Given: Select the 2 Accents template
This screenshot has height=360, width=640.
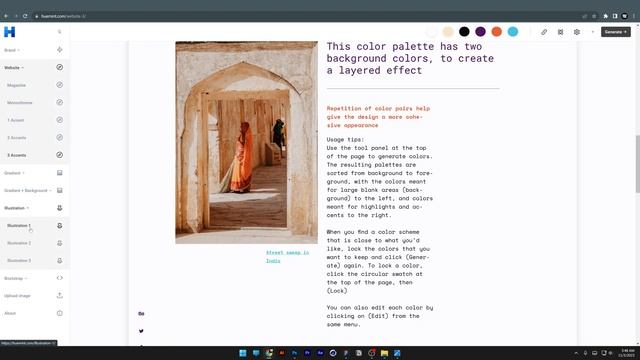Looking at the screenshot, I should click(17, 138).
